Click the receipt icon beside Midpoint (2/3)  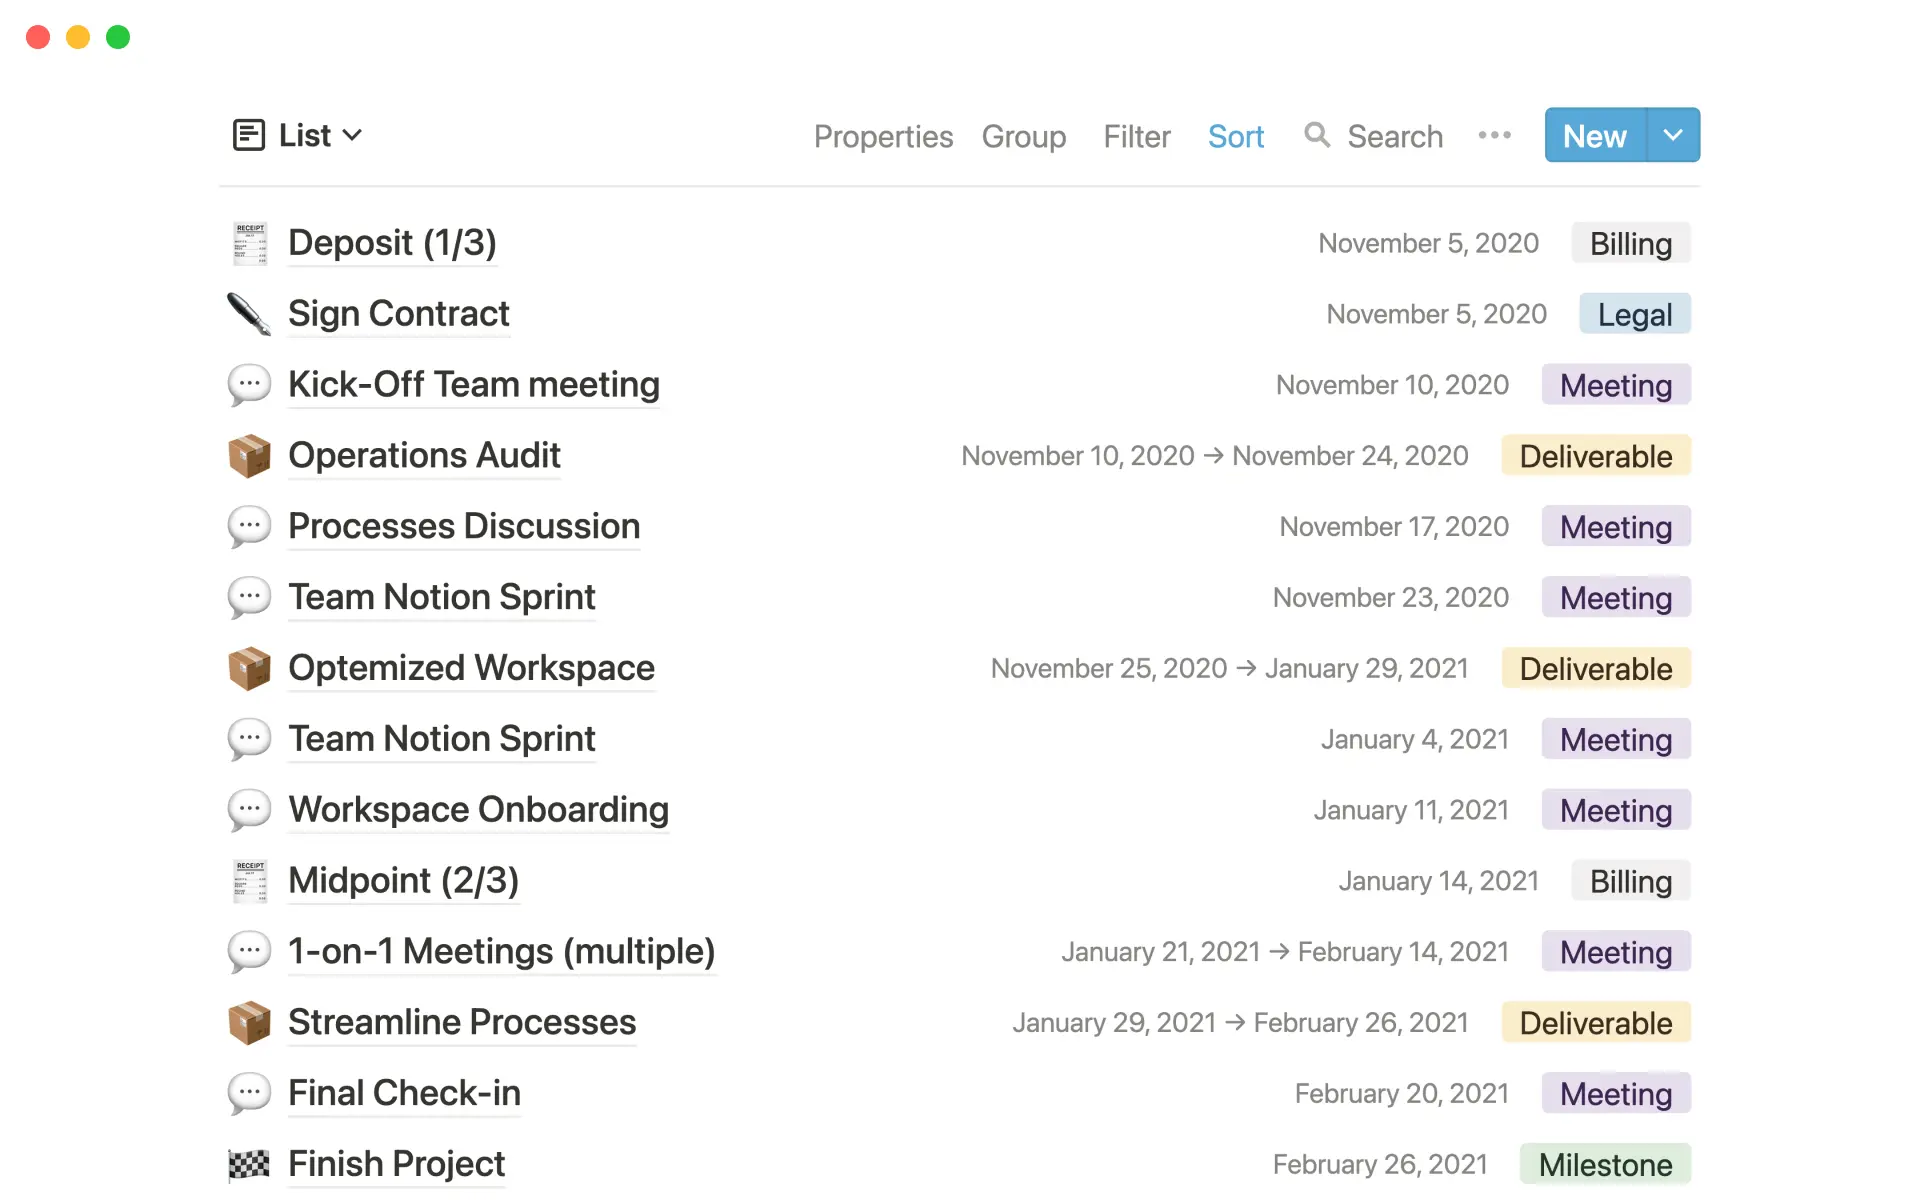pos(250,880)
